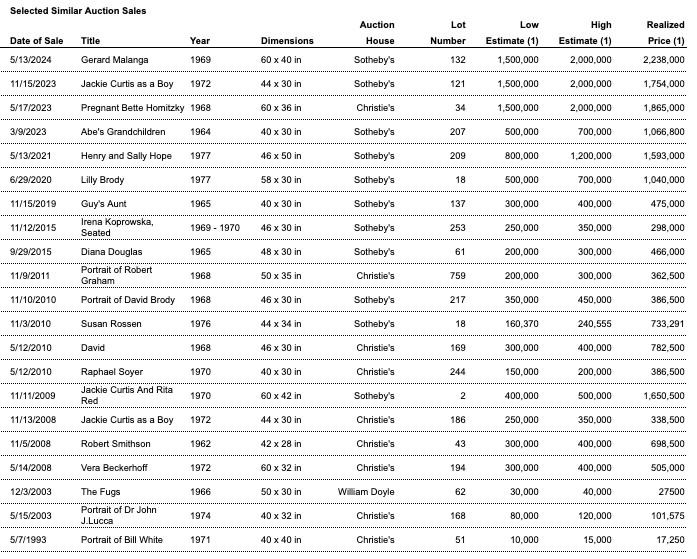The width and height of the screenshot is (697, 559).
Task: Select the realized price 1,650,500
Action: tap(664, 396)
